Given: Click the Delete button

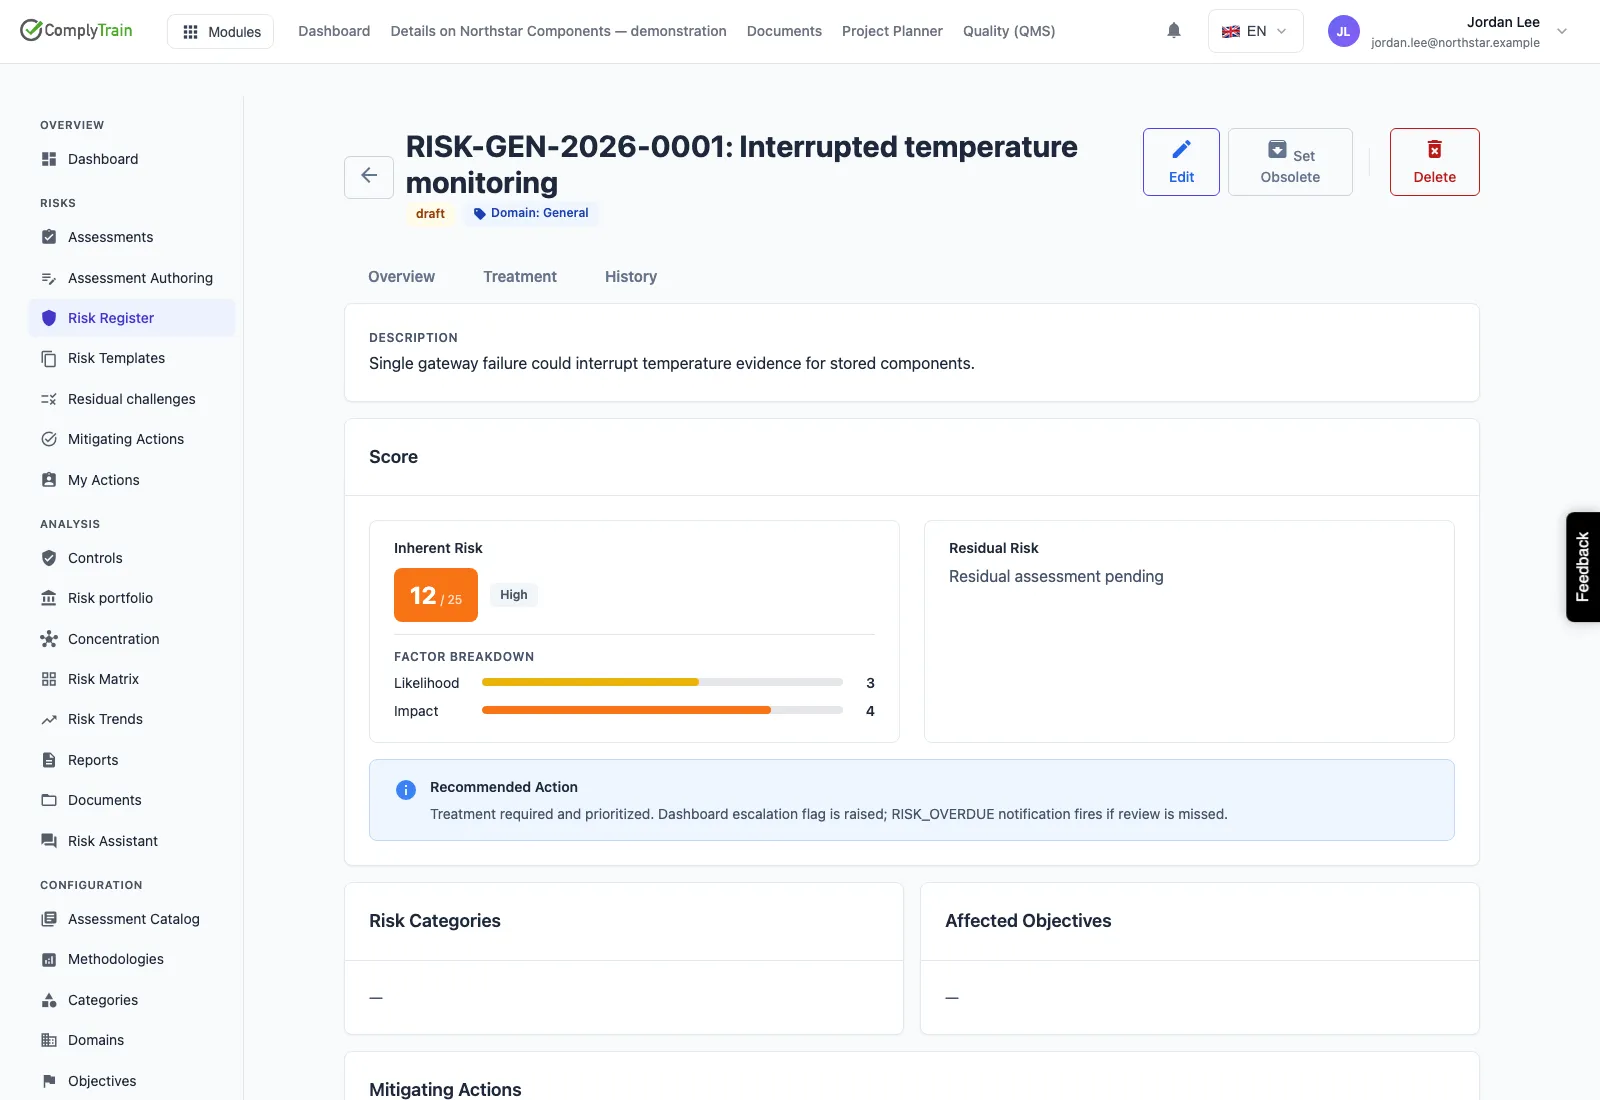Looking at the screenshot, I should click(x=1434, y=162).
